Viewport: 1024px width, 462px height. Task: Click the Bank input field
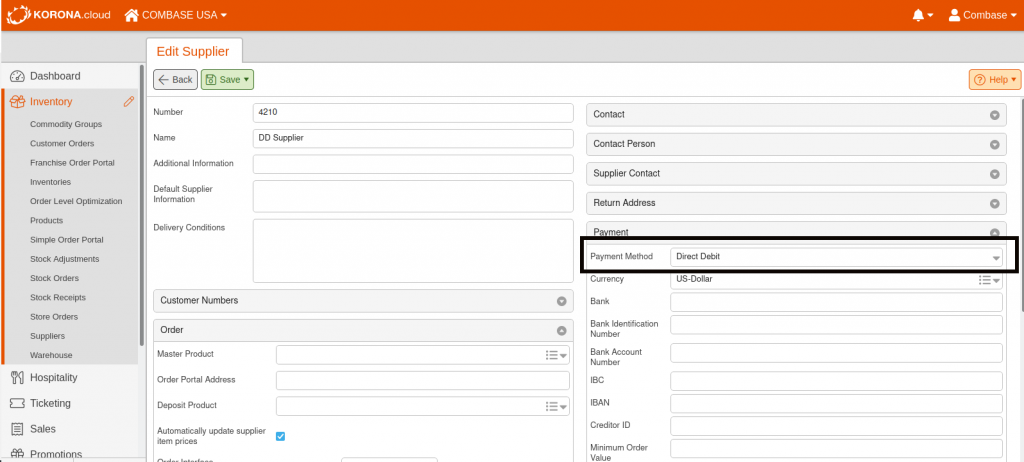(836, 302)
